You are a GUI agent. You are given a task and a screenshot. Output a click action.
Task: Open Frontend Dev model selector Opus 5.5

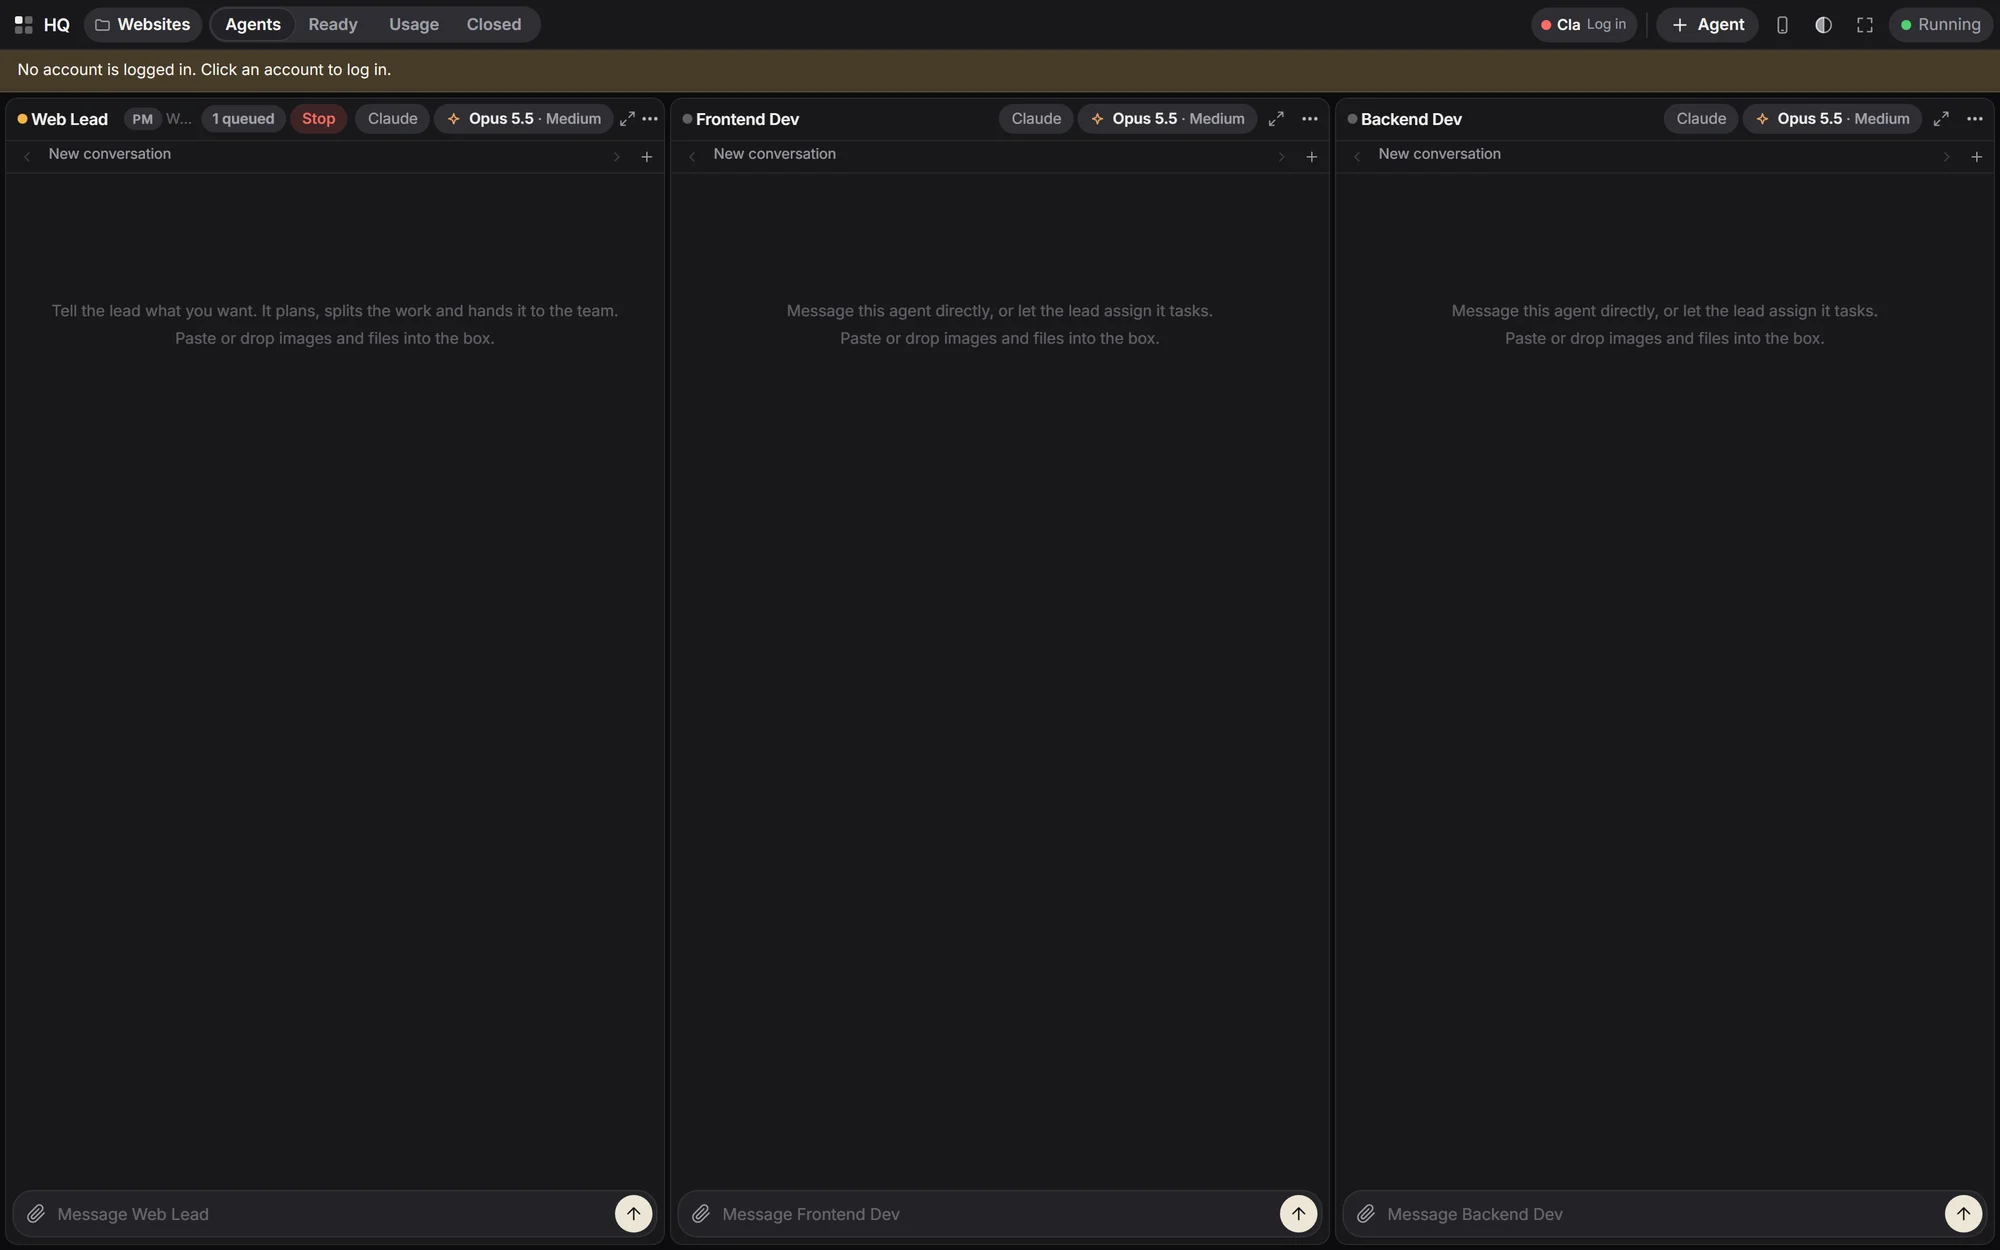(1167, 119)
